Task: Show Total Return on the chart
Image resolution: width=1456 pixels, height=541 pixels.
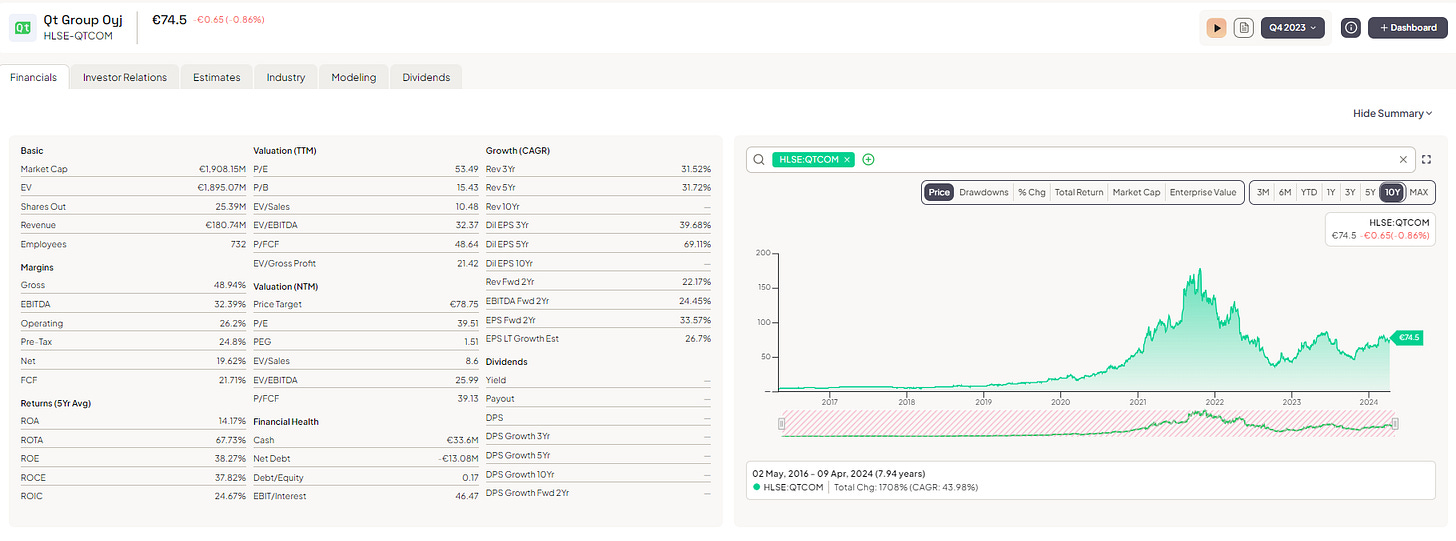Action: coord(1079,192)
